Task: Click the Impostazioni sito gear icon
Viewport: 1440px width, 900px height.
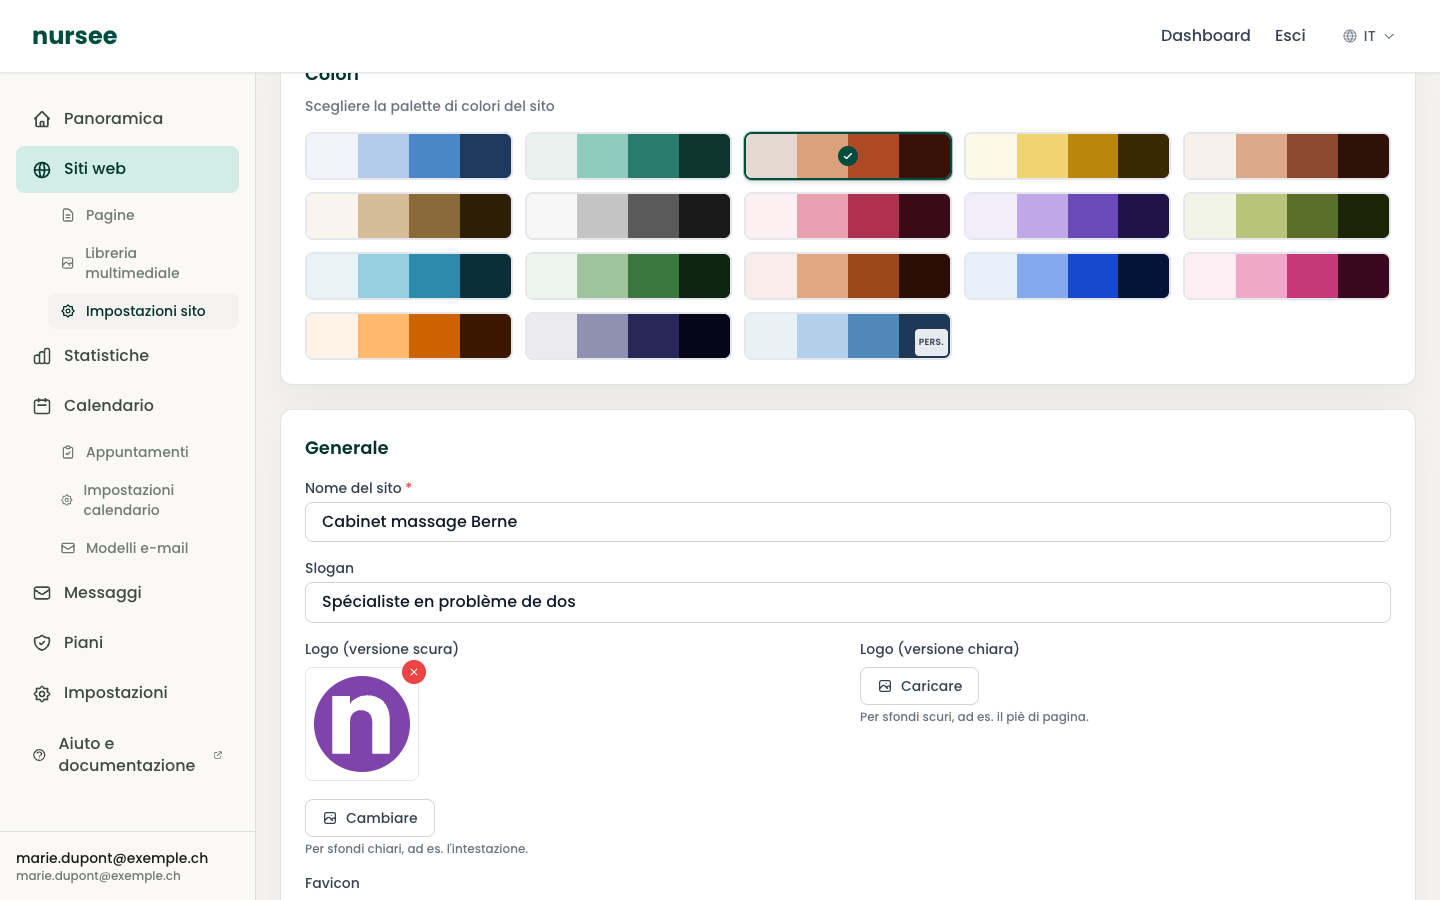Action: 68,311
